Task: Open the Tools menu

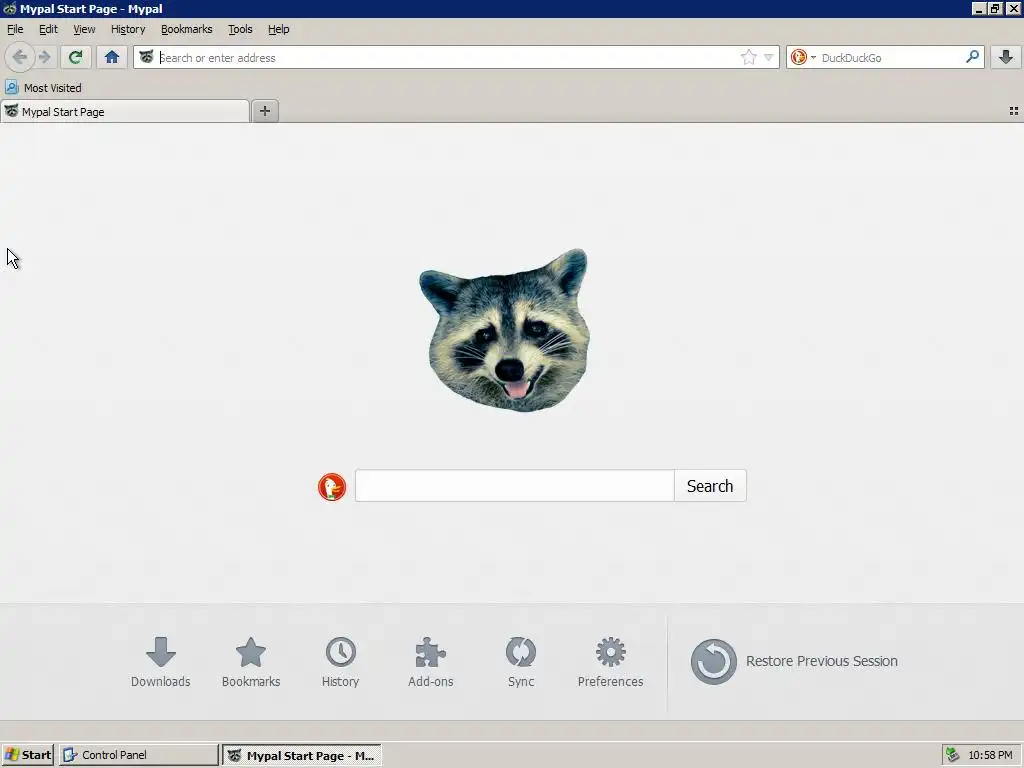Action: (x=240, y=29)
